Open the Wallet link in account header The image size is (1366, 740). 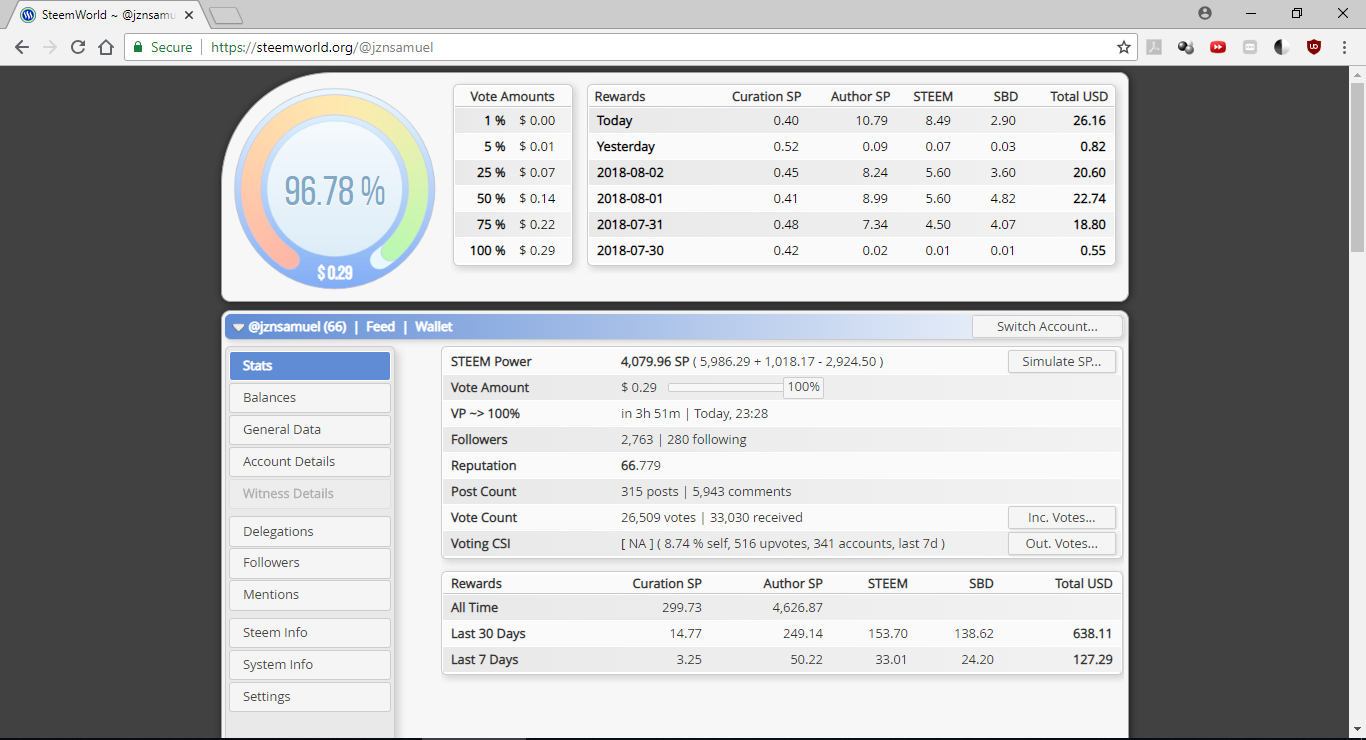(x=434, y=327)
